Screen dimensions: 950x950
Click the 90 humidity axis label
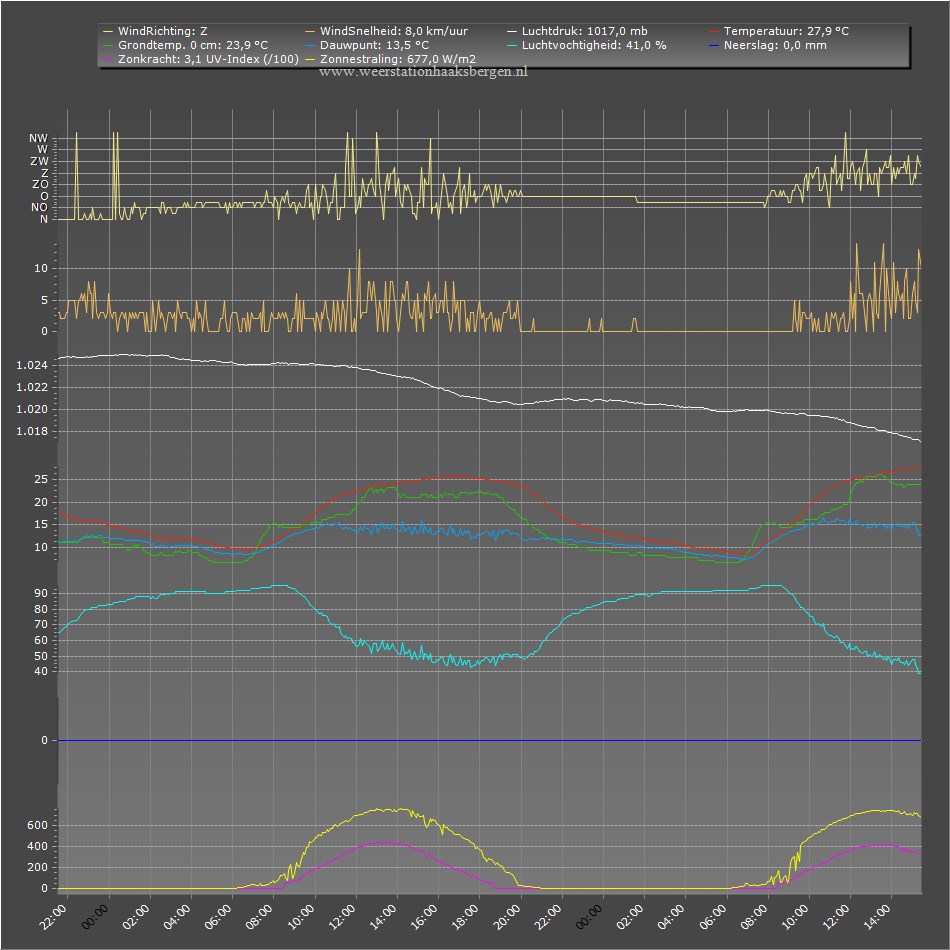(x=41, y=593)
